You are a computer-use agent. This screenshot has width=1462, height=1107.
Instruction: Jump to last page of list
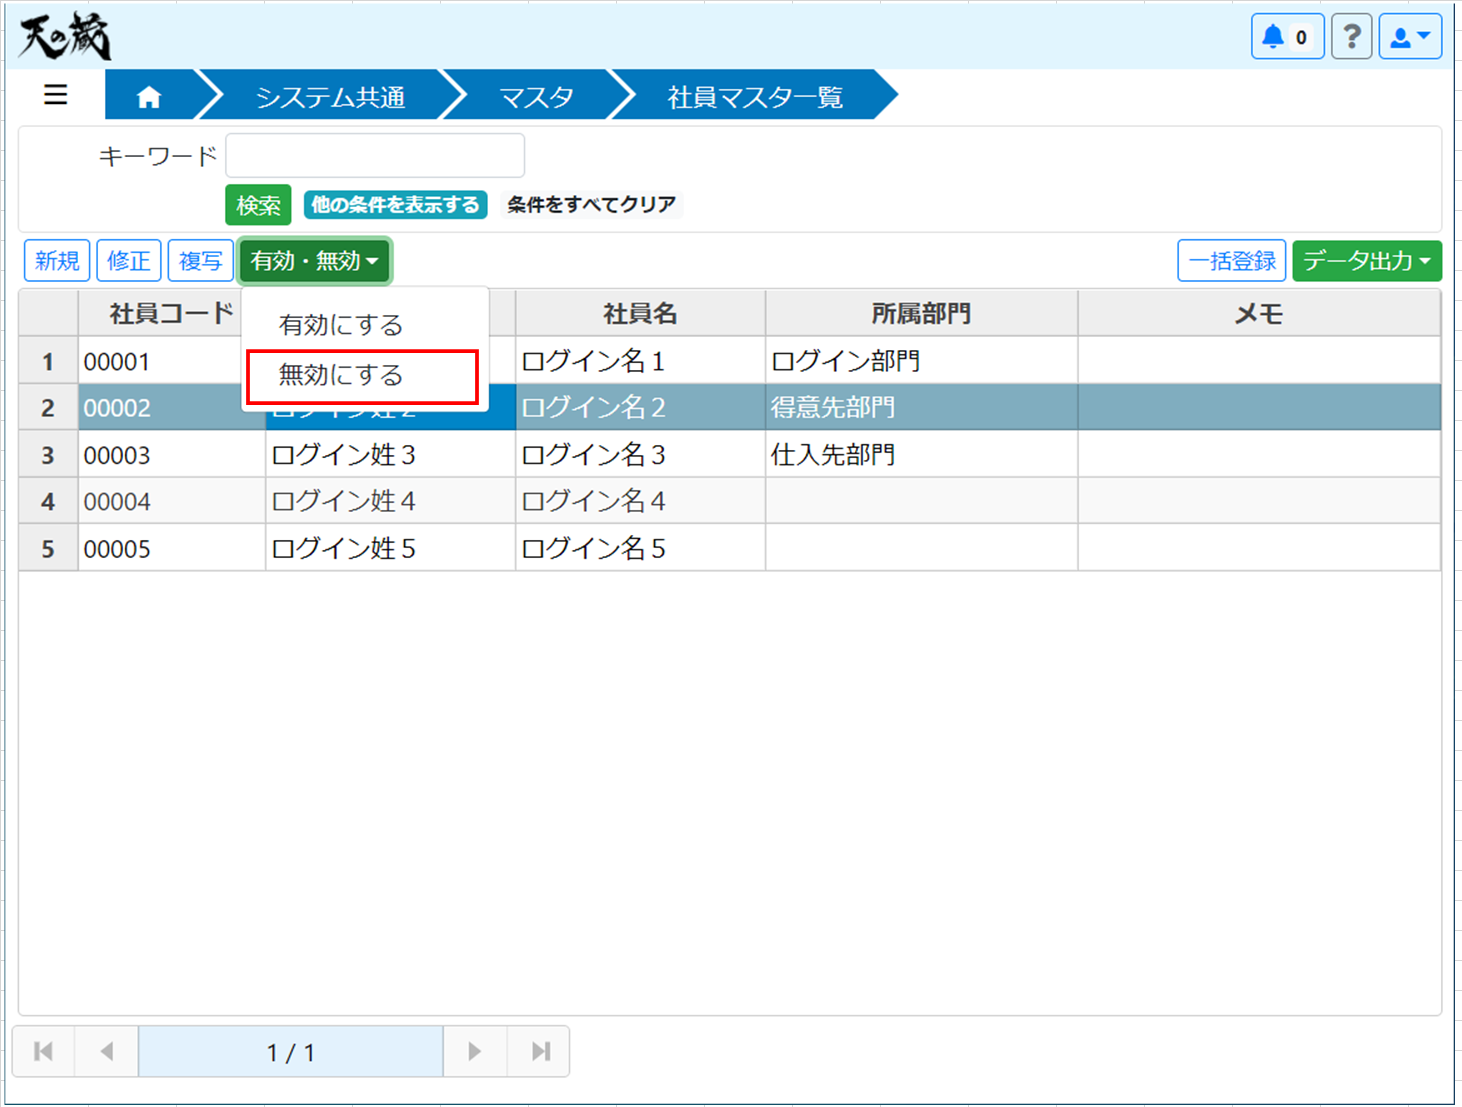click(540, 1051)
